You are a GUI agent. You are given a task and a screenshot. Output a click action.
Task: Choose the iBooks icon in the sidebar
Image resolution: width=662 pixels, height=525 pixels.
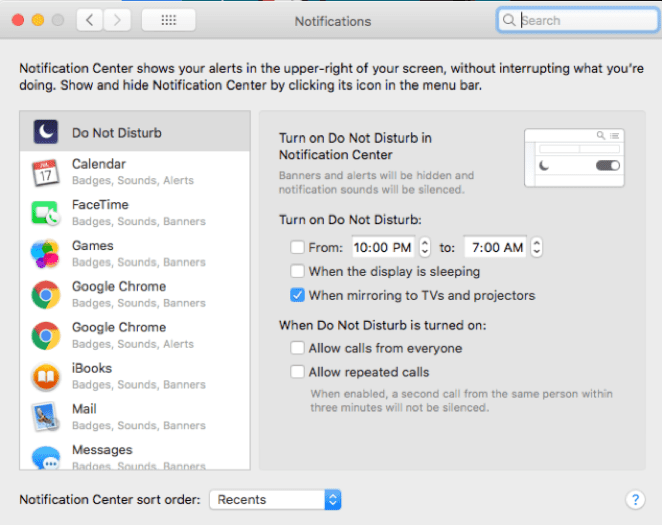pos(45,376)
